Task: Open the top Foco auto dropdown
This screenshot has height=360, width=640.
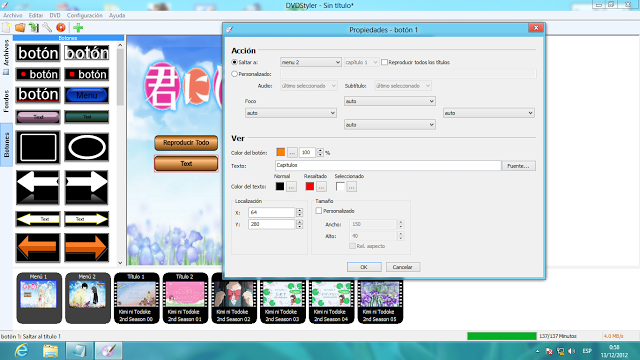Action: 389,101
